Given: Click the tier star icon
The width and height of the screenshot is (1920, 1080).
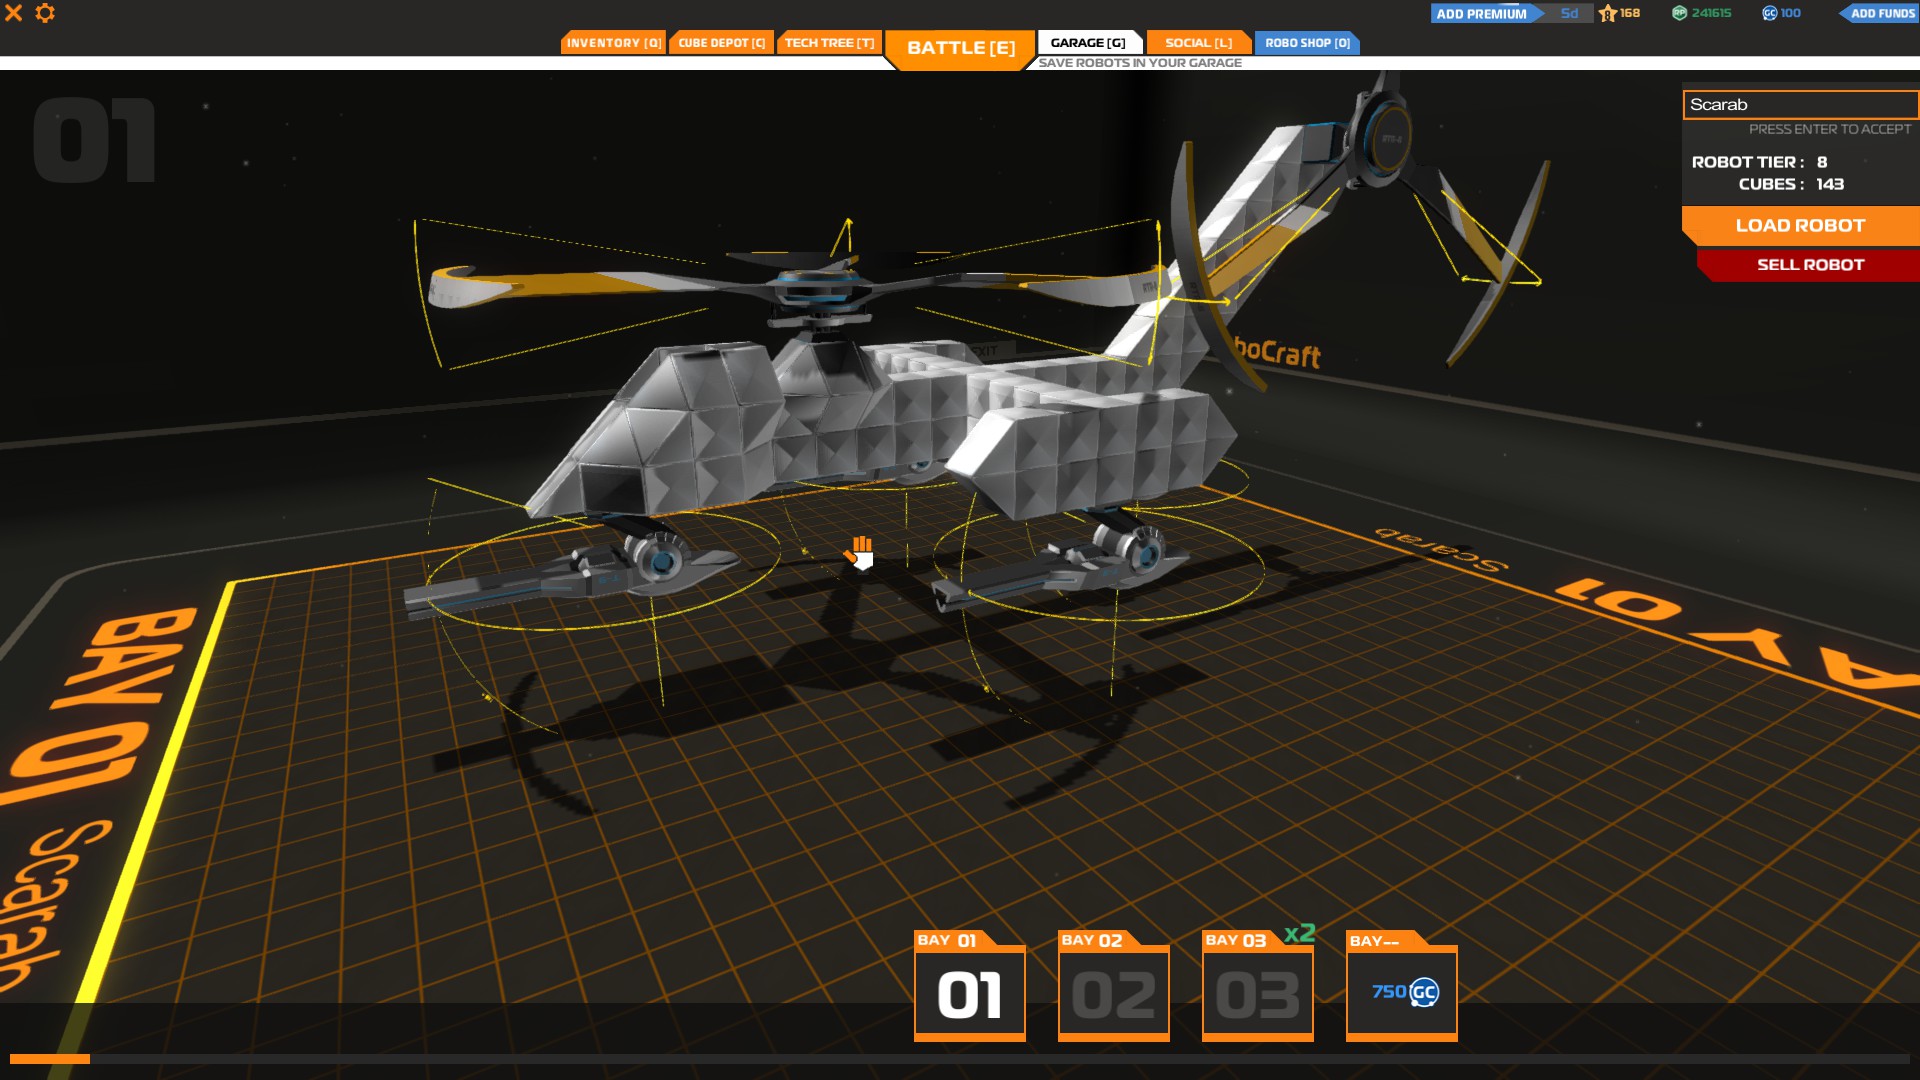Looking at the screenshot, I should point(1608,13).
